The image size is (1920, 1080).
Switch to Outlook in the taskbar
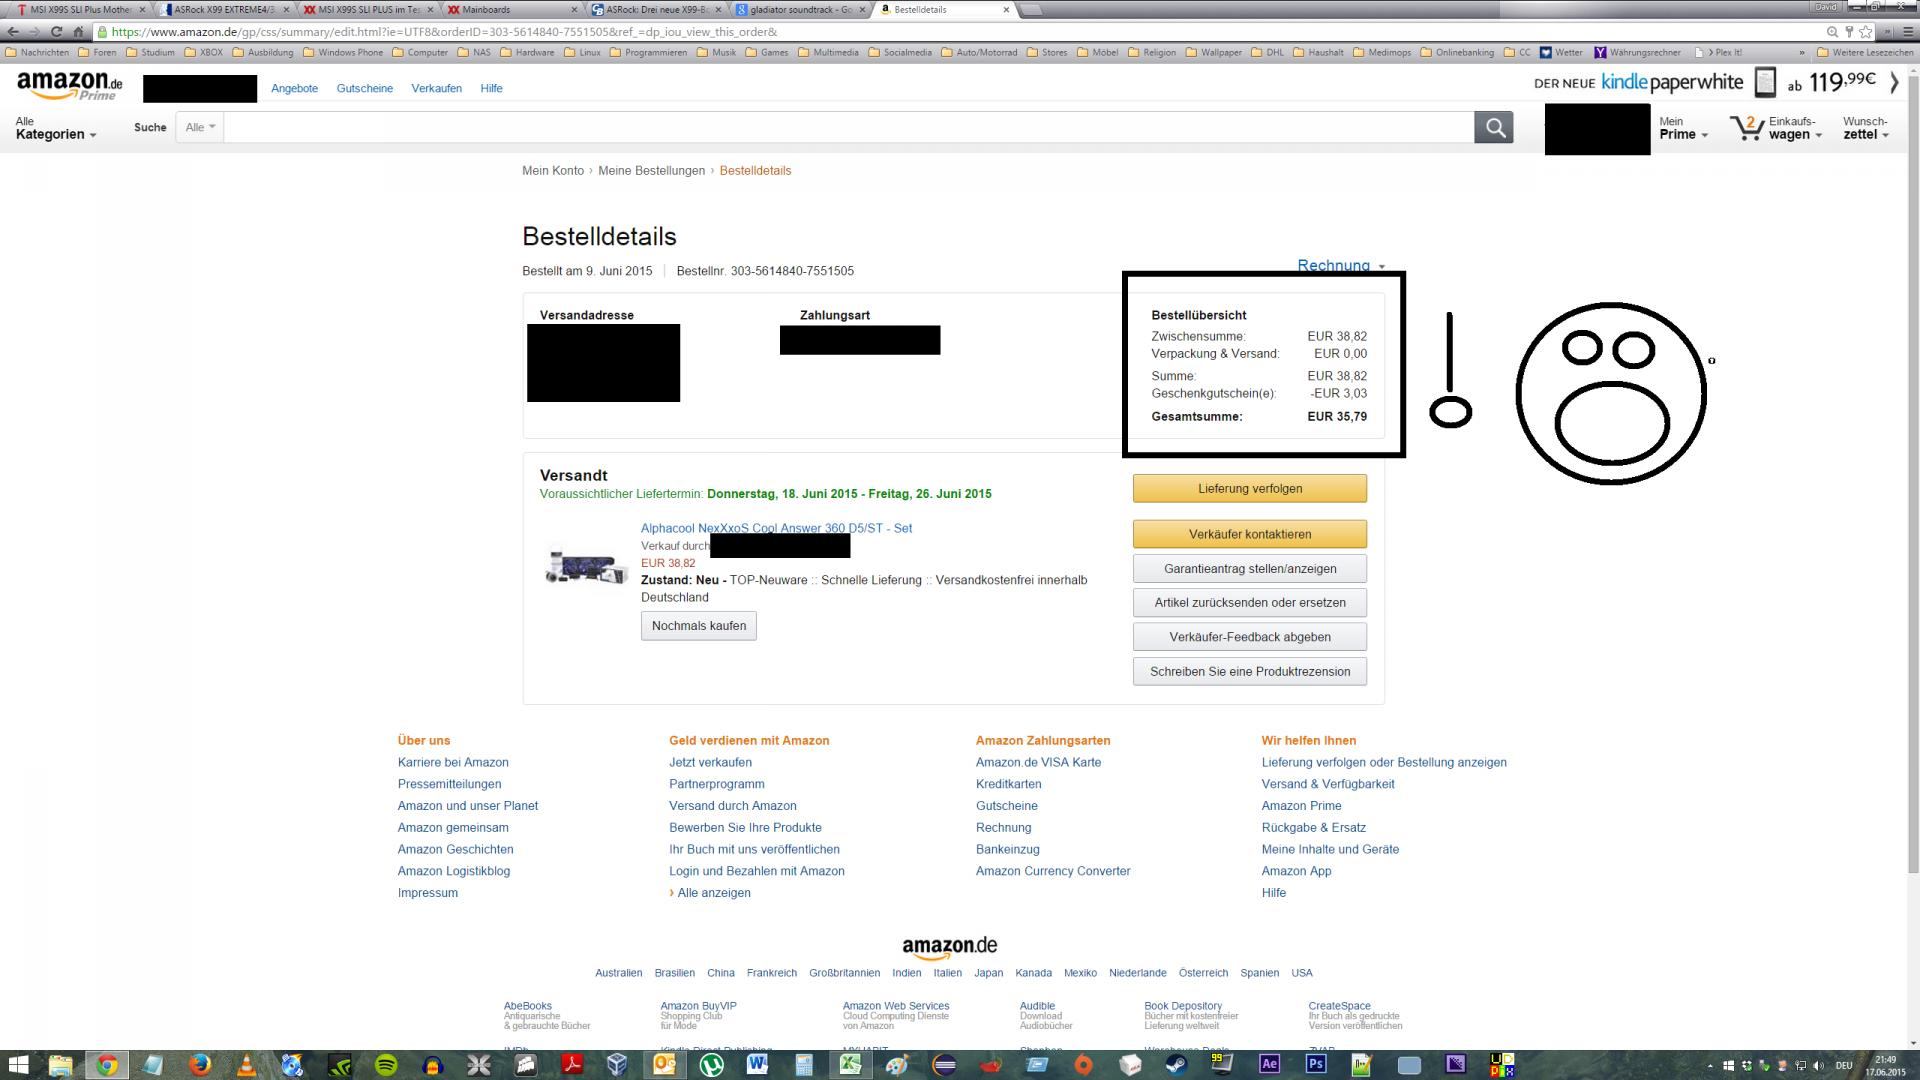click(x=664, y=1065)
